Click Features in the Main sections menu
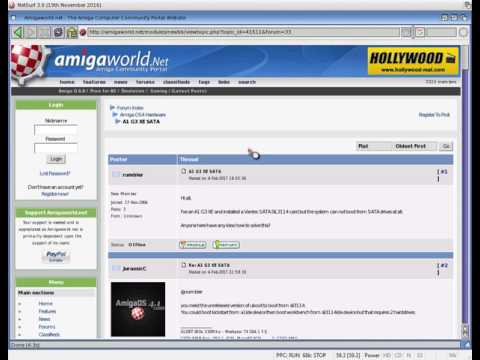Screen dimensions: 480x360 tap(47, 311)
